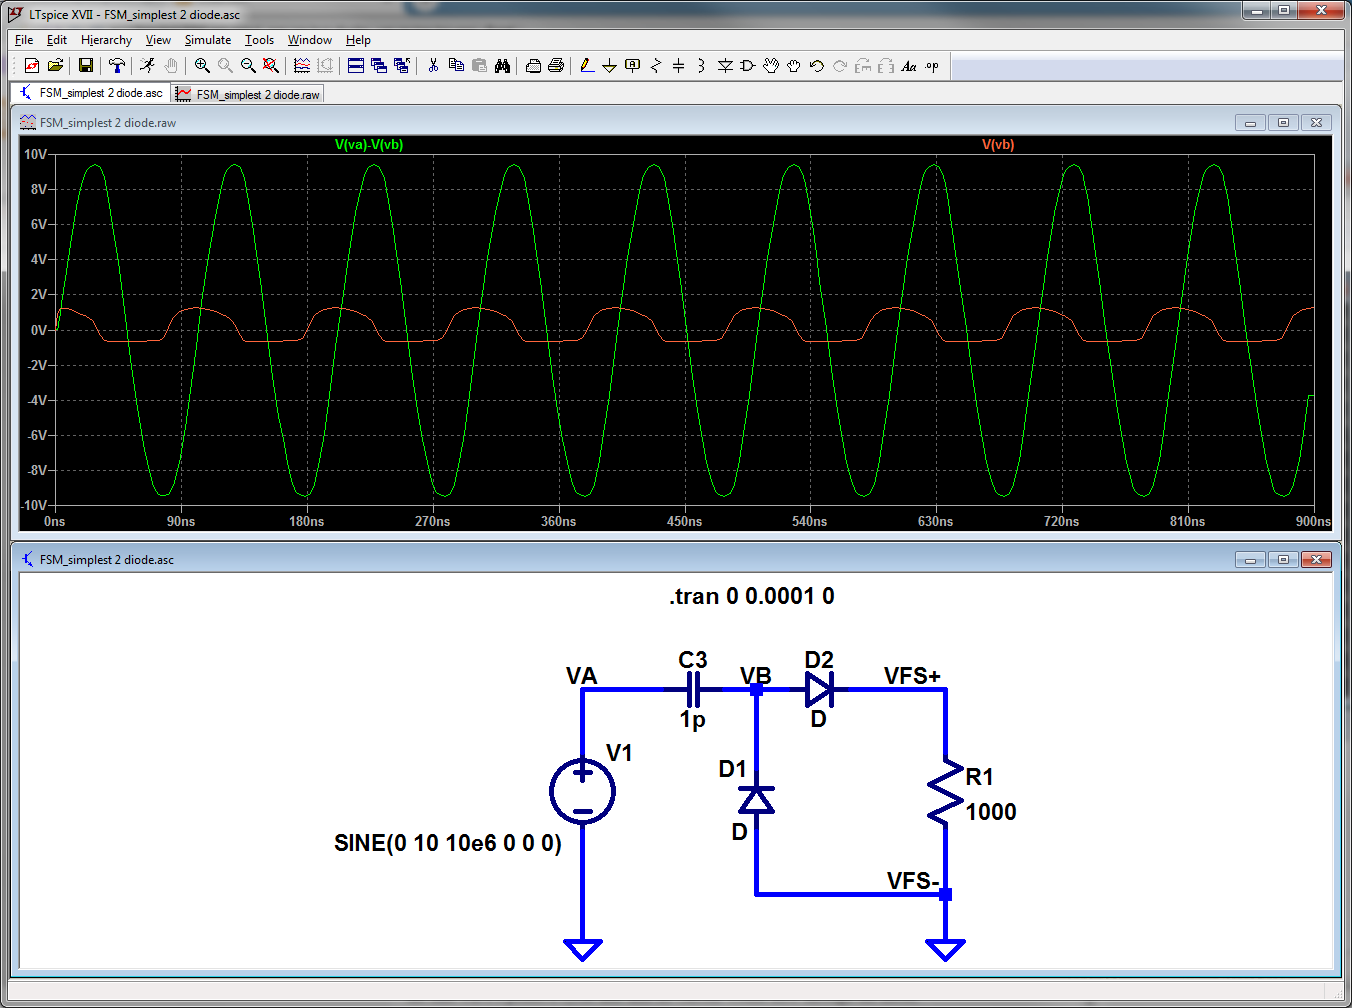Add a SPICE directive with .op tool
Screen dimensions: 1352x1008
tap(930, 65)
